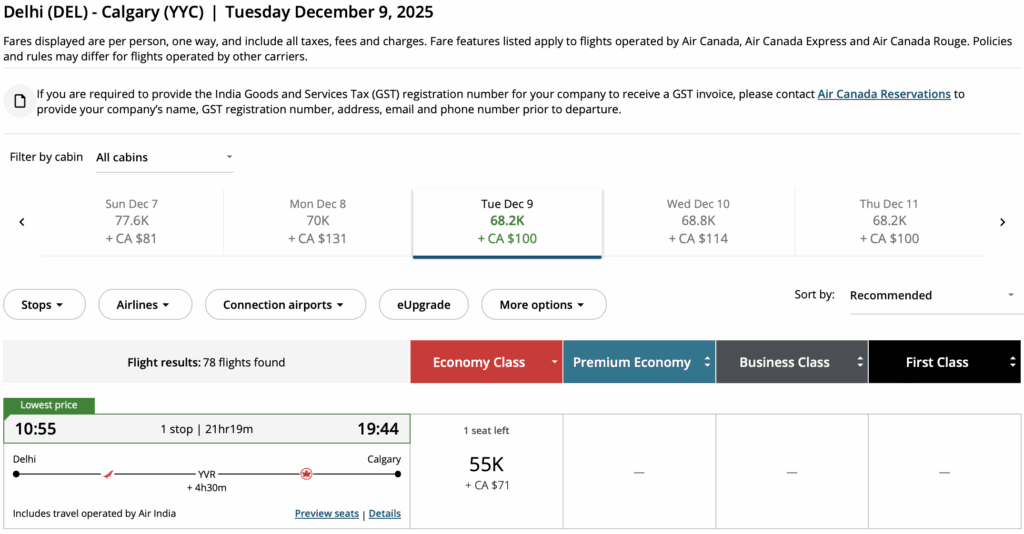Click the Air Canada maple leaf icon
Image resolution: width=1024 pixels, height=534 pixels.
(306, 474)
